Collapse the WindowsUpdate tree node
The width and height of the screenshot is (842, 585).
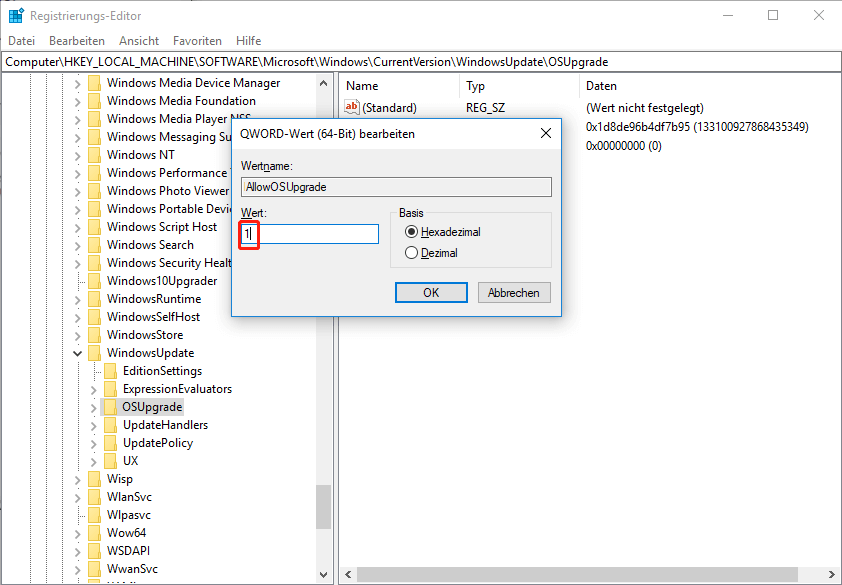pyautogui.click(x=78, y=353)
